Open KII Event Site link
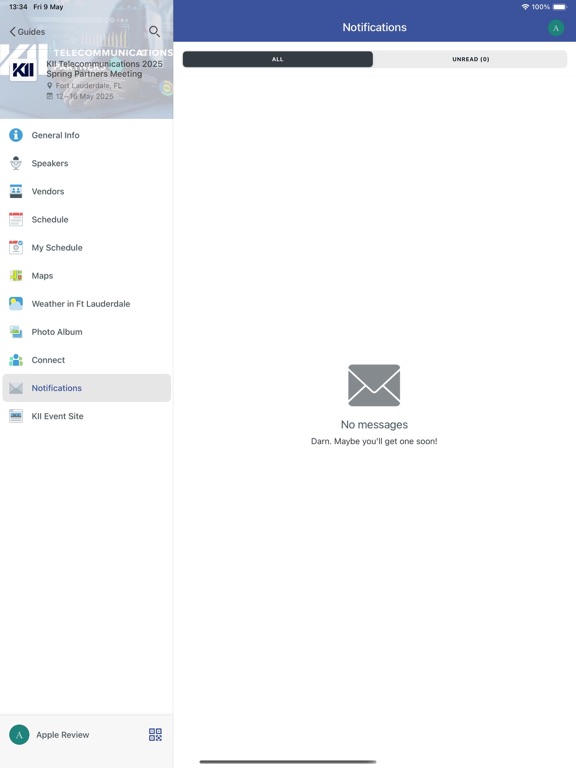 tap(87, 416)
